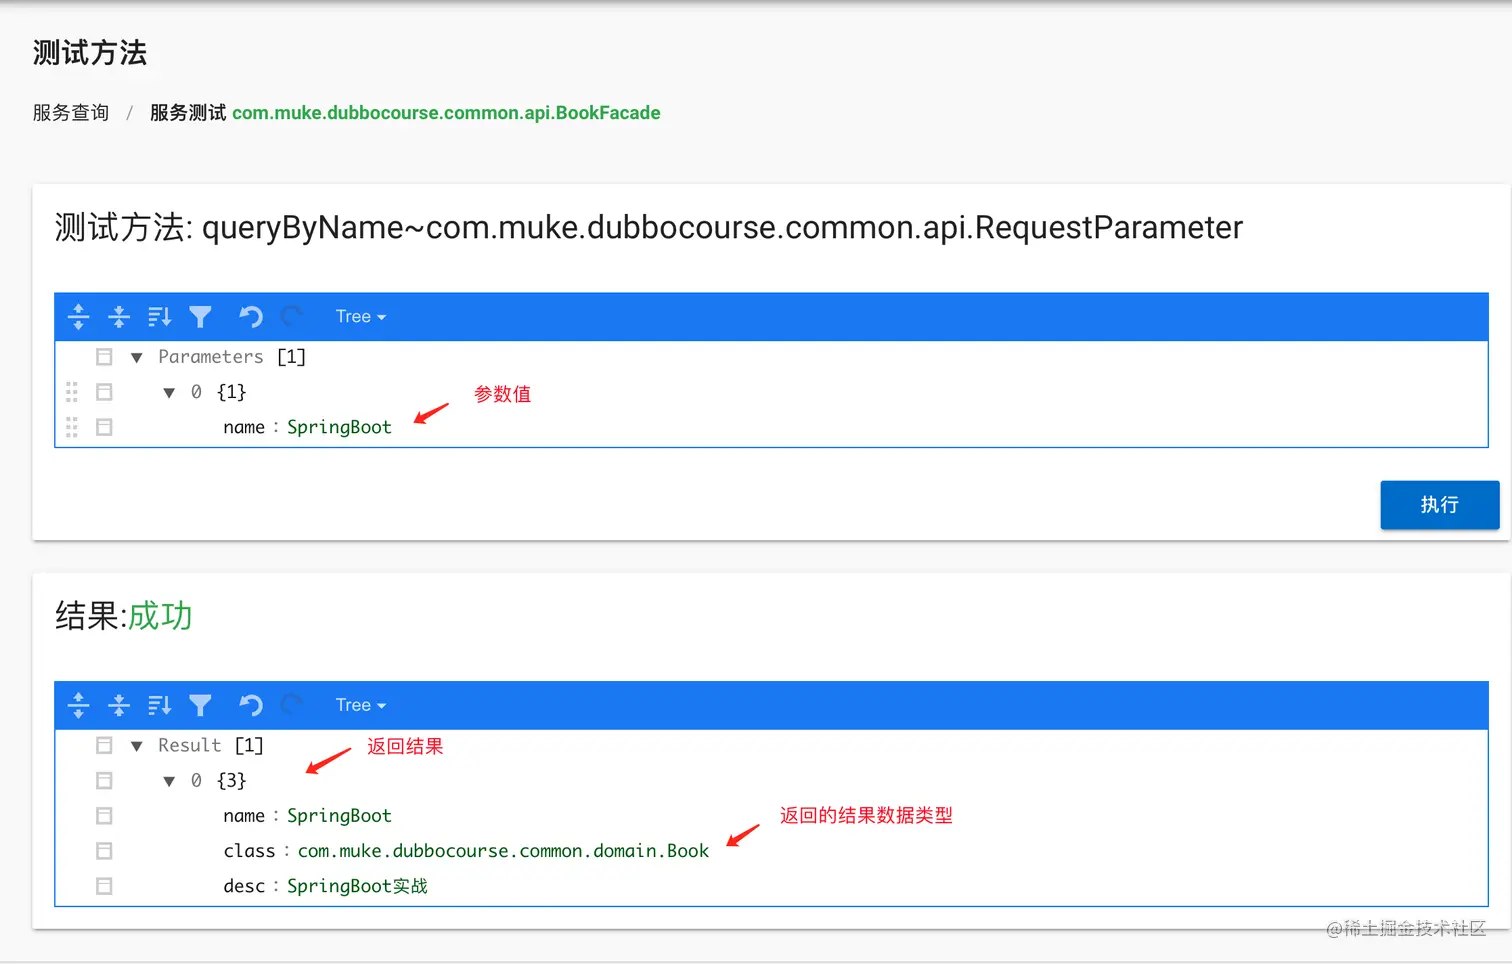Open context menu box for Parameters row
This screenshot has width=1512, height=964.
click(104, 357)
